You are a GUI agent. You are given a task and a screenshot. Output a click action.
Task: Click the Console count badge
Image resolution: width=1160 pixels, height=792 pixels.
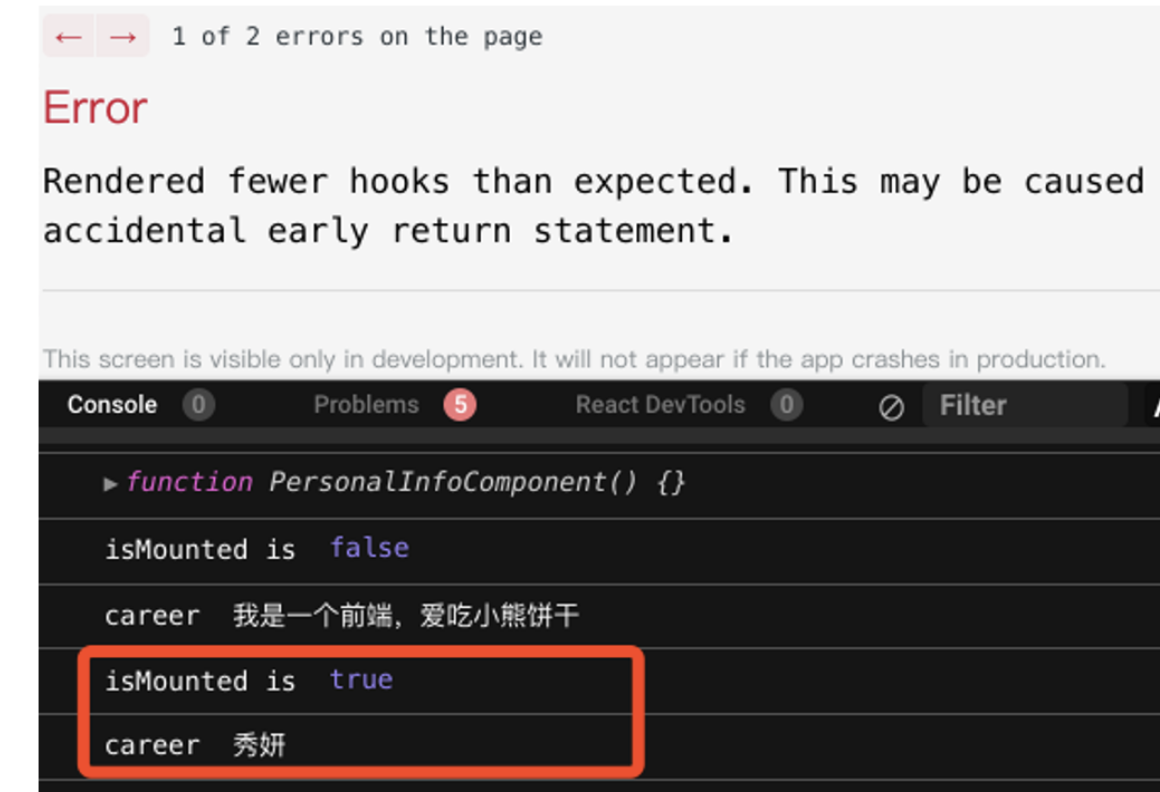coord(198,405)
